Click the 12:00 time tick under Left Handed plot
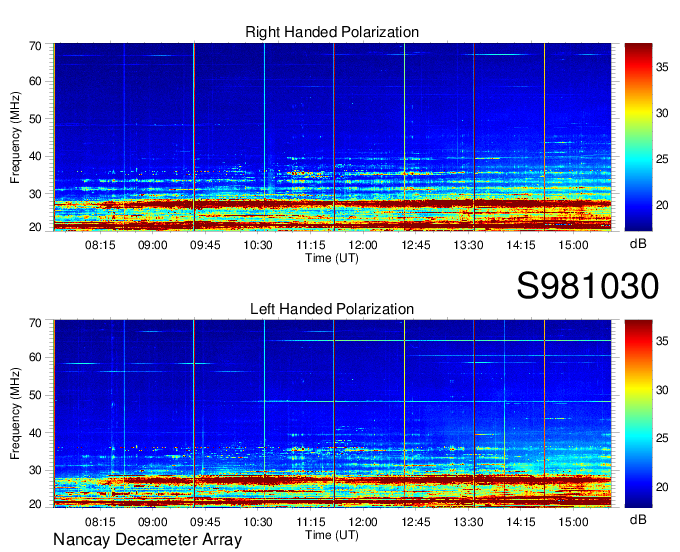 [x=363, y=522]
